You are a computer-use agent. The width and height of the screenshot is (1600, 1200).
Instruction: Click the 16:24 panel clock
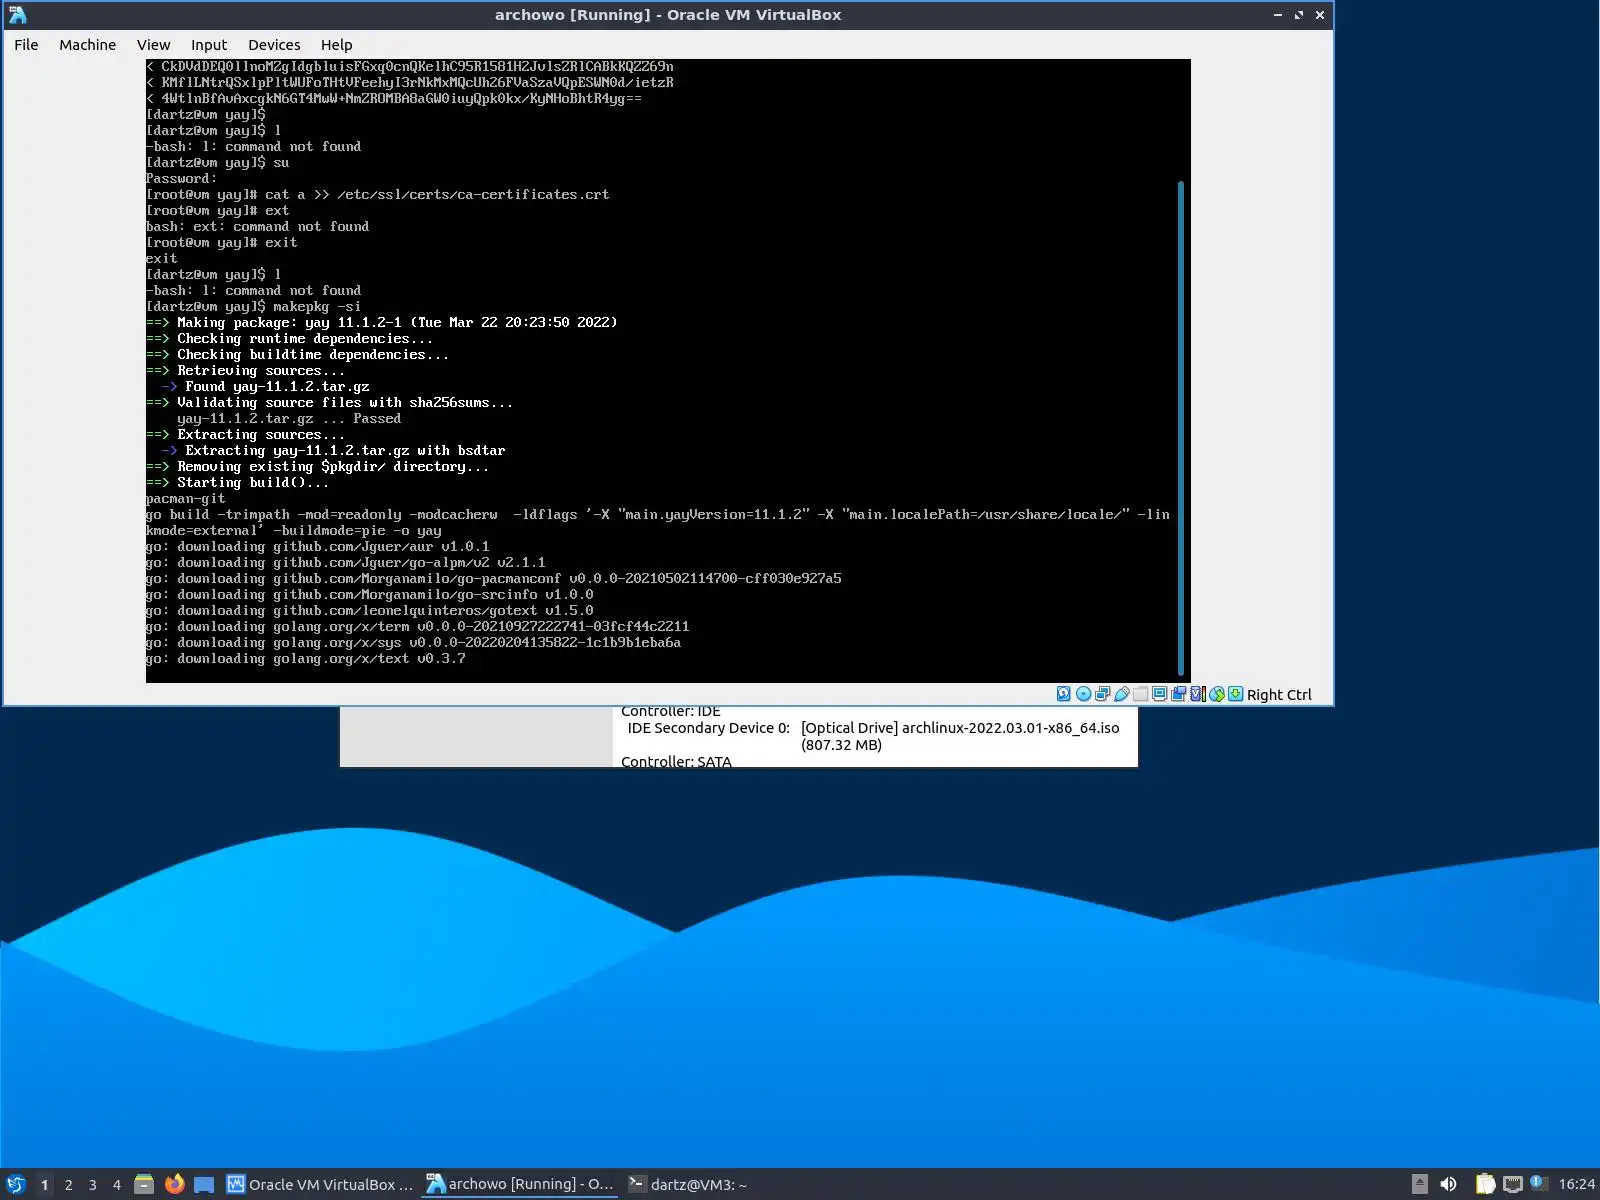[1577, 1184]
